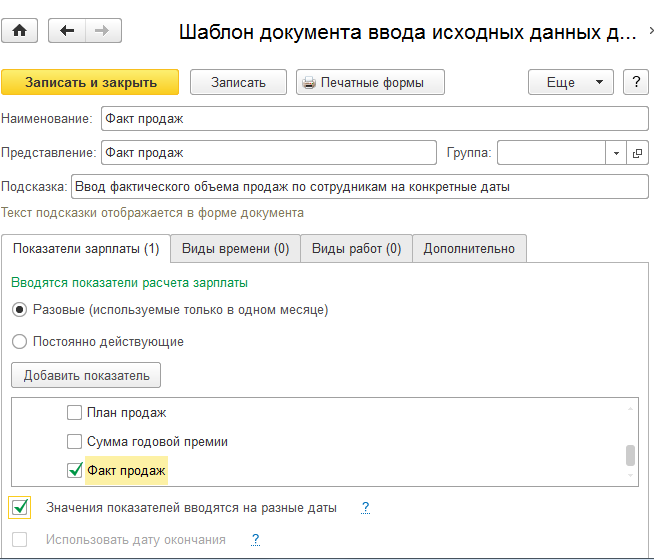Click into the Подсказка text field

pyautogui.click(x=360, y=187)
